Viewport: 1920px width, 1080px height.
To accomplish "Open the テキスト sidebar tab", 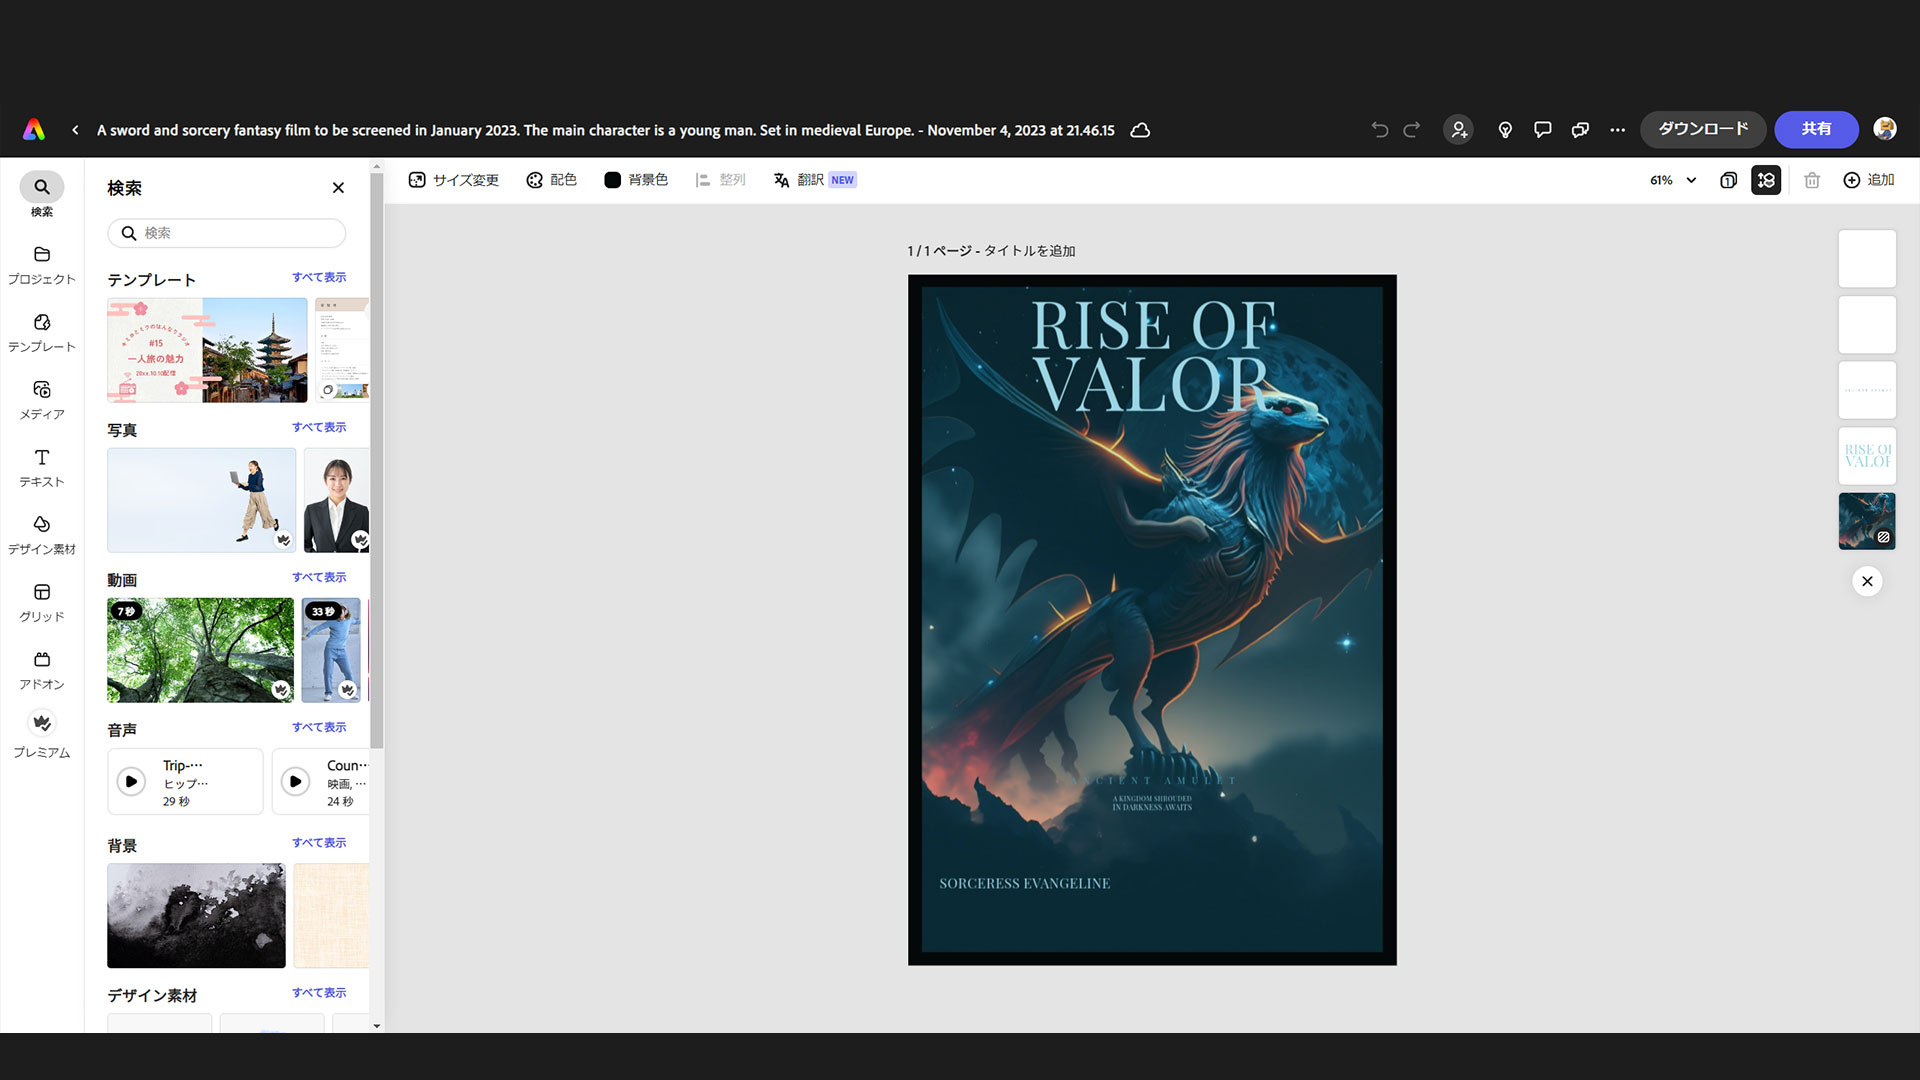I will 42,467.
